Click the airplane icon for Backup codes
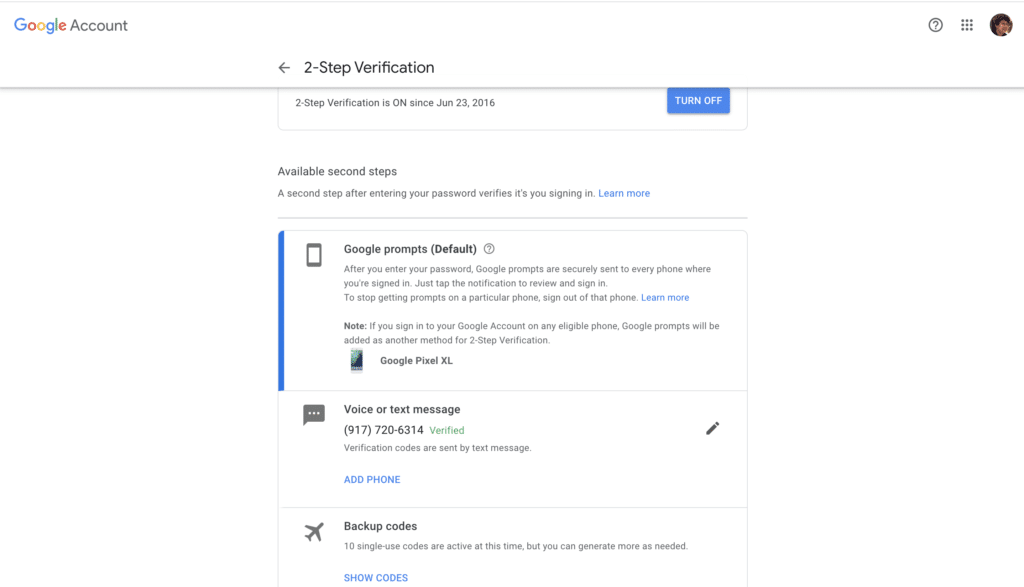 [314, 532]
